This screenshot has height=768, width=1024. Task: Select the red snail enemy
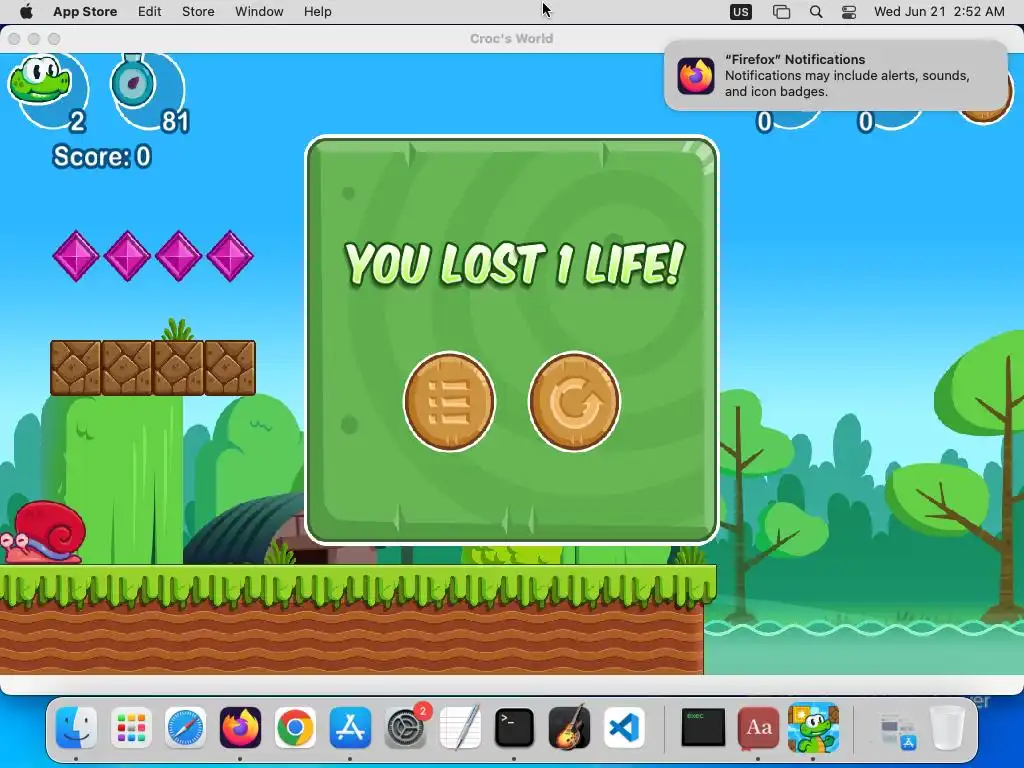pyautogui.click(x=44, y=532)
